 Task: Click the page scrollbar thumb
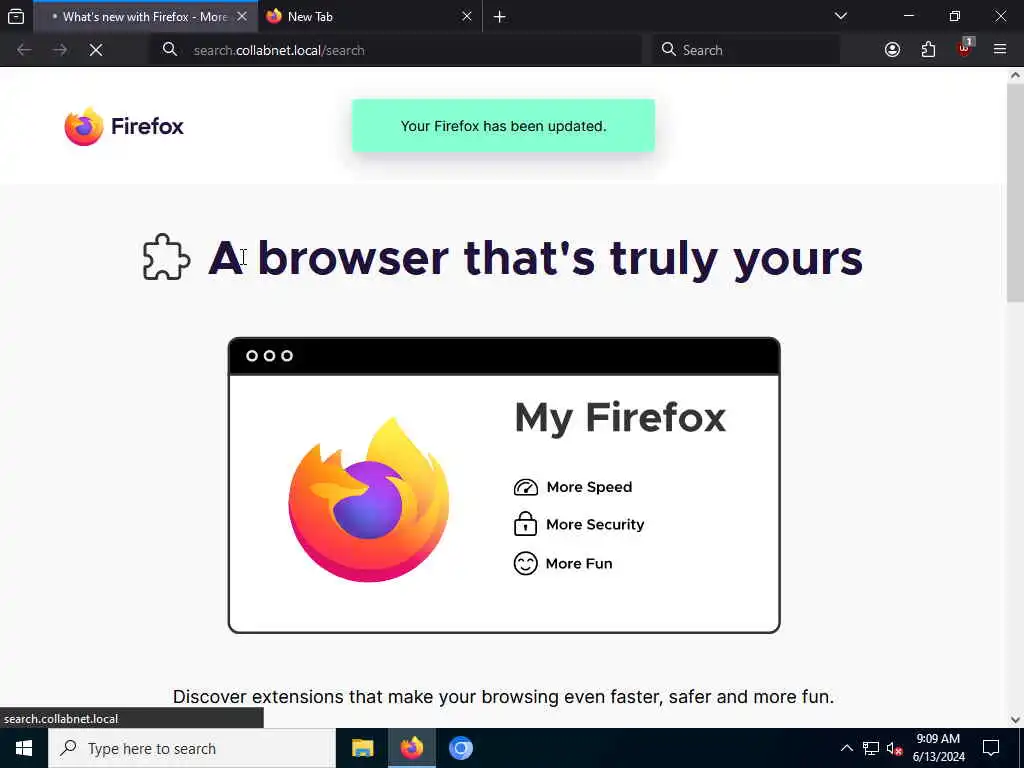1015,193
